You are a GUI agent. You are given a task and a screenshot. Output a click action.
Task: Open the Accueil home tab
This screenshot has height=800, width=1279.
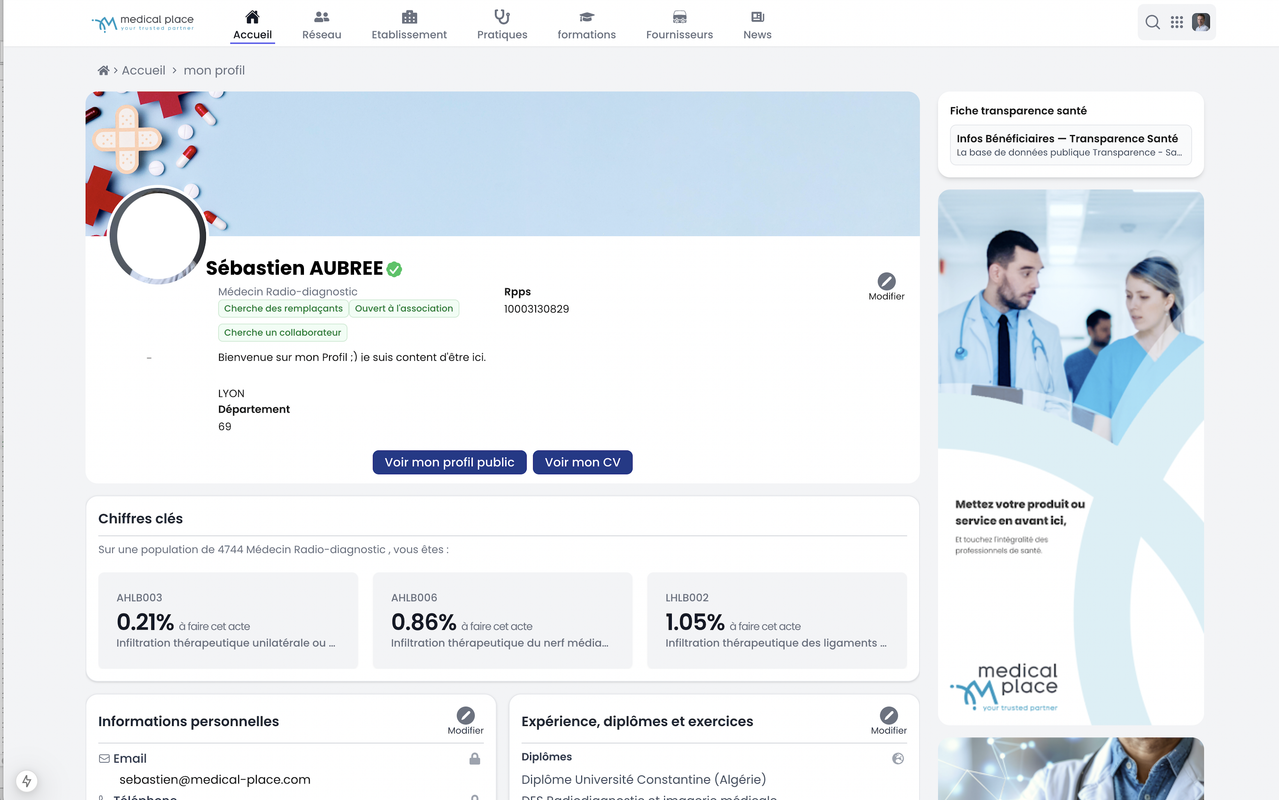click(x=252, y=25)
